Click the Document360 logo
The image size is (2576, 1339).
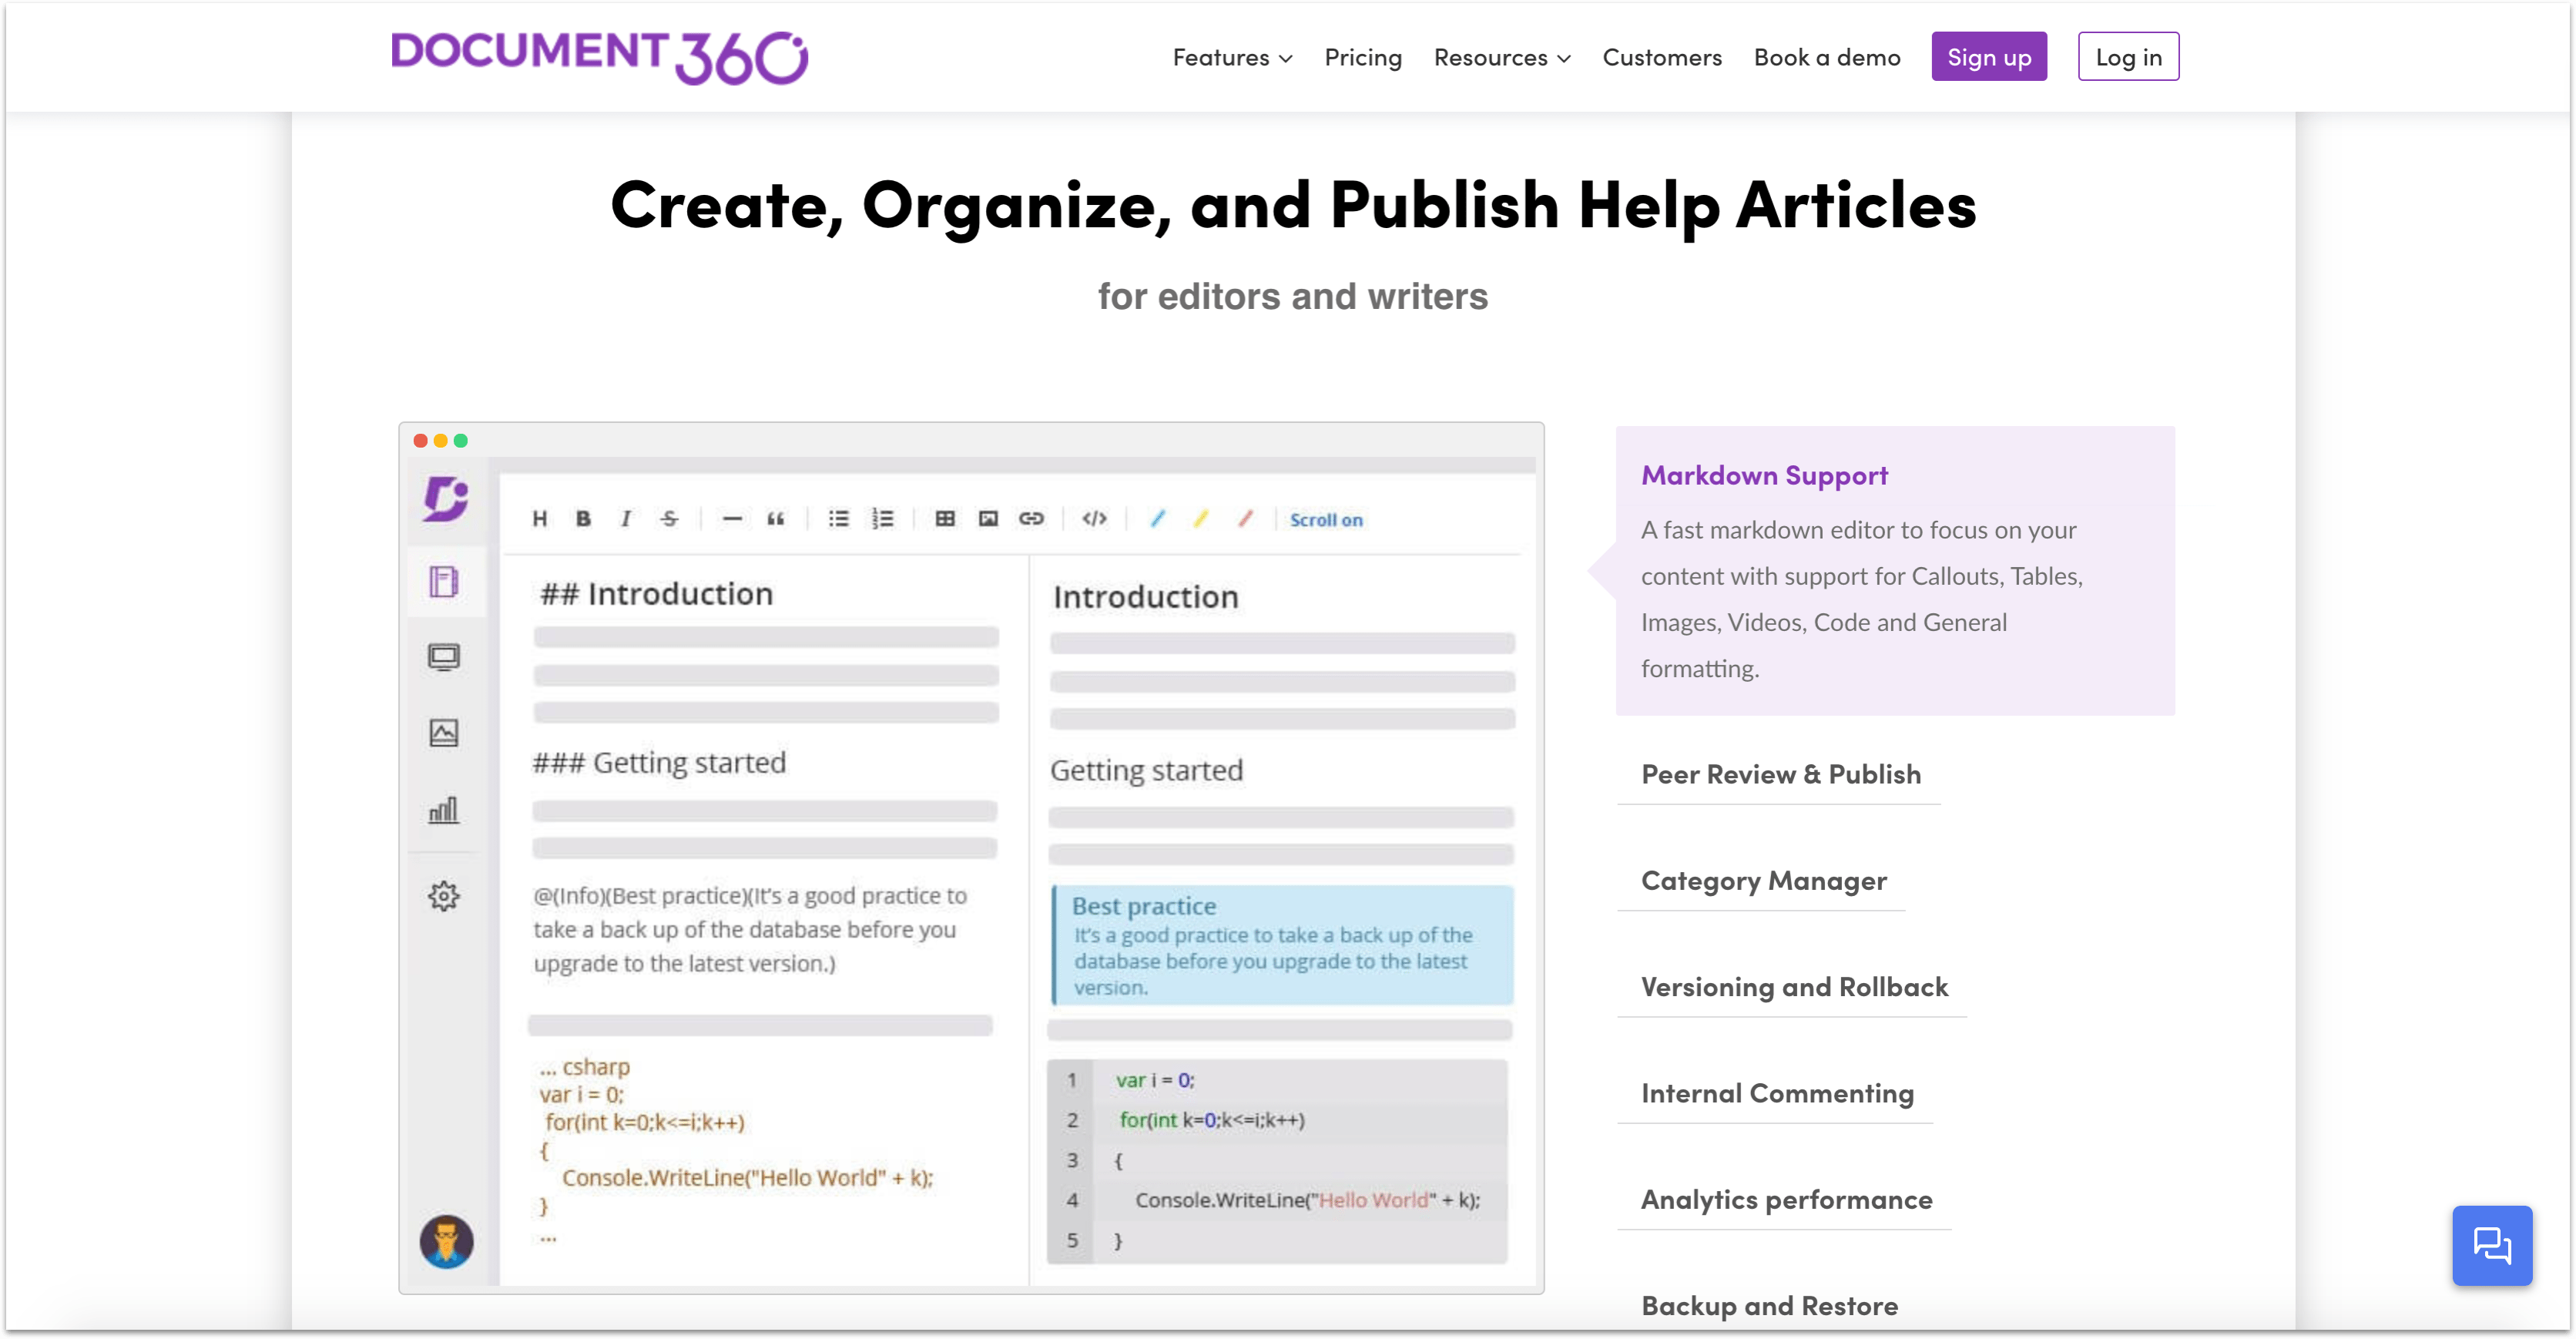click(599, 57)
